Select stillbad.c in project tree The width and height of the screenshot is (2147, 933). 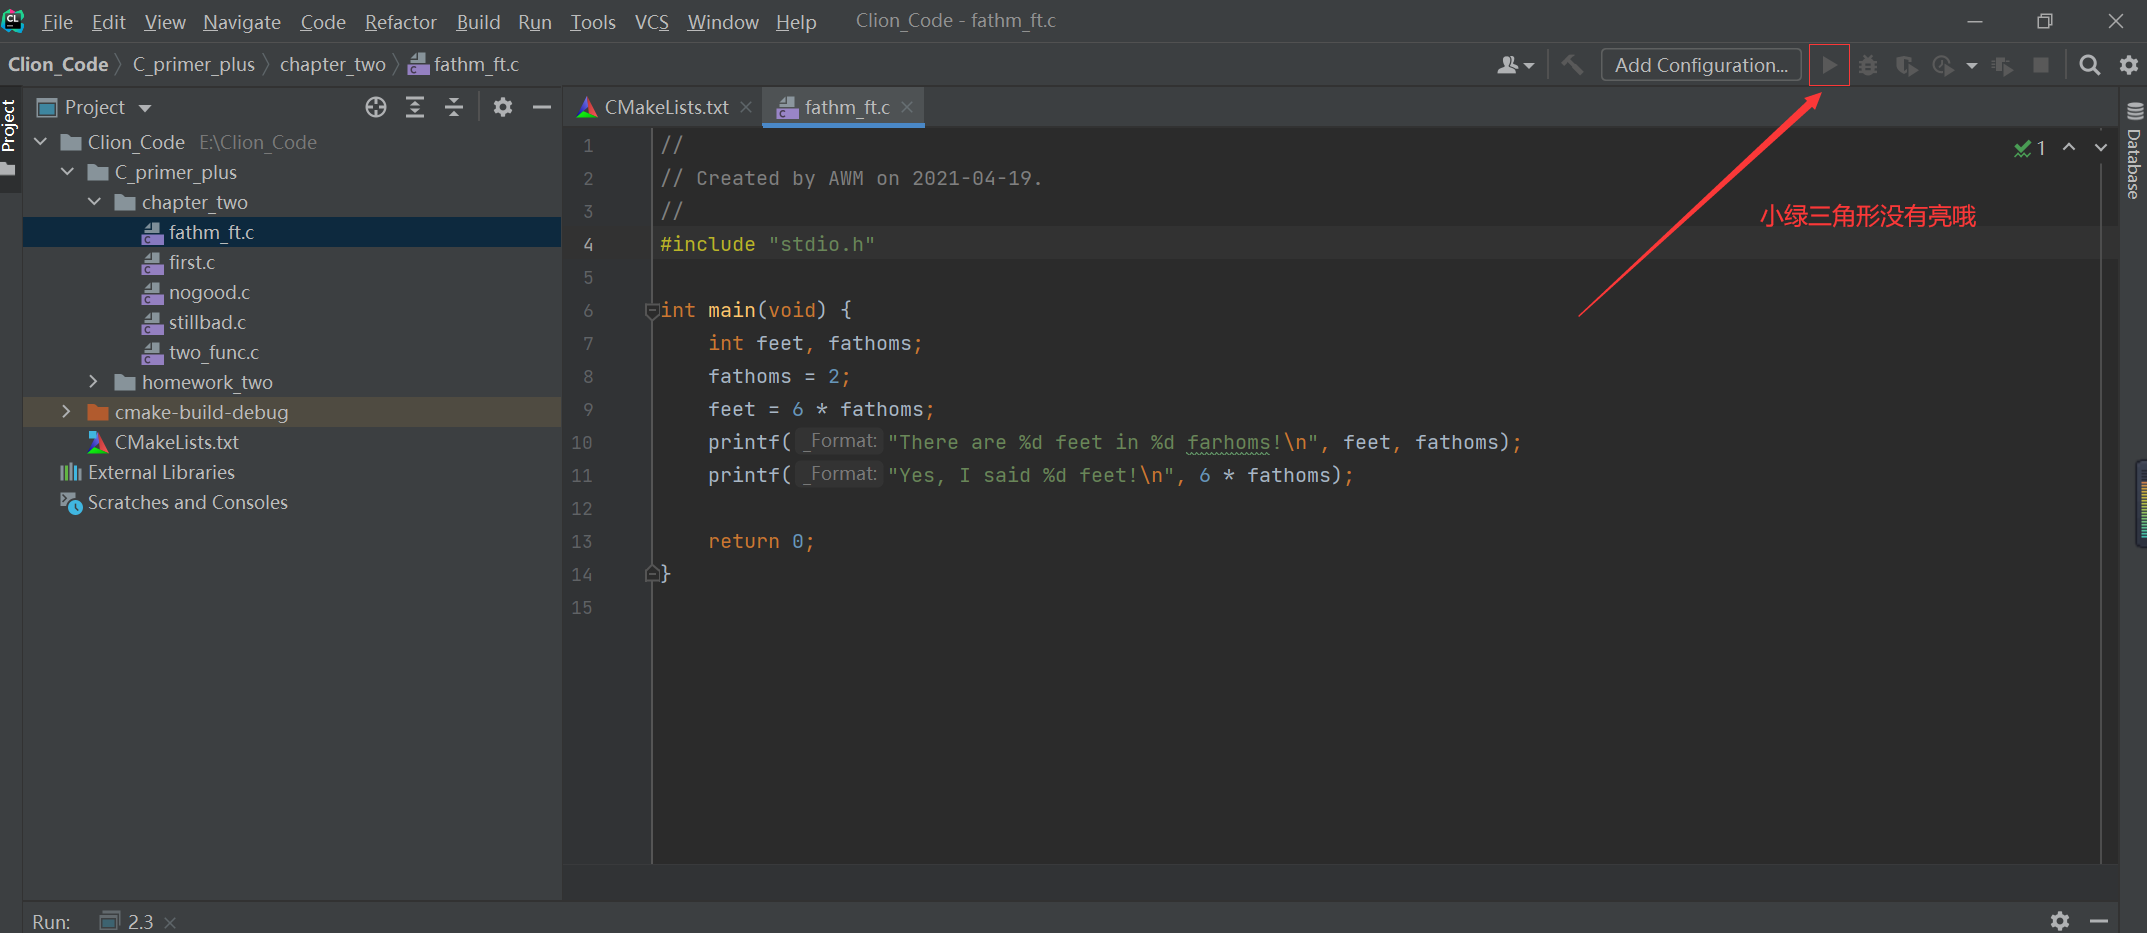point(207,322)
